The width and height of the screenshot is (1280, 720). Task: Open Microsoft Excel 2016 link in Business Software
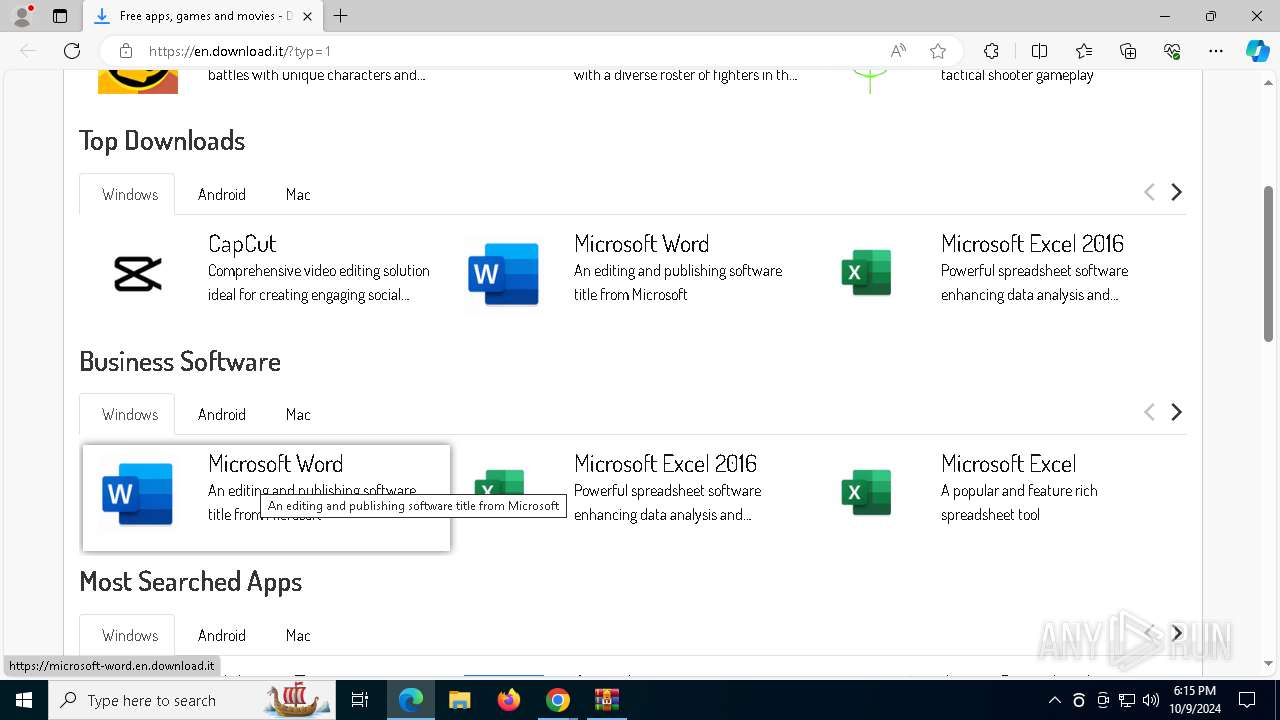pos(665,464)
